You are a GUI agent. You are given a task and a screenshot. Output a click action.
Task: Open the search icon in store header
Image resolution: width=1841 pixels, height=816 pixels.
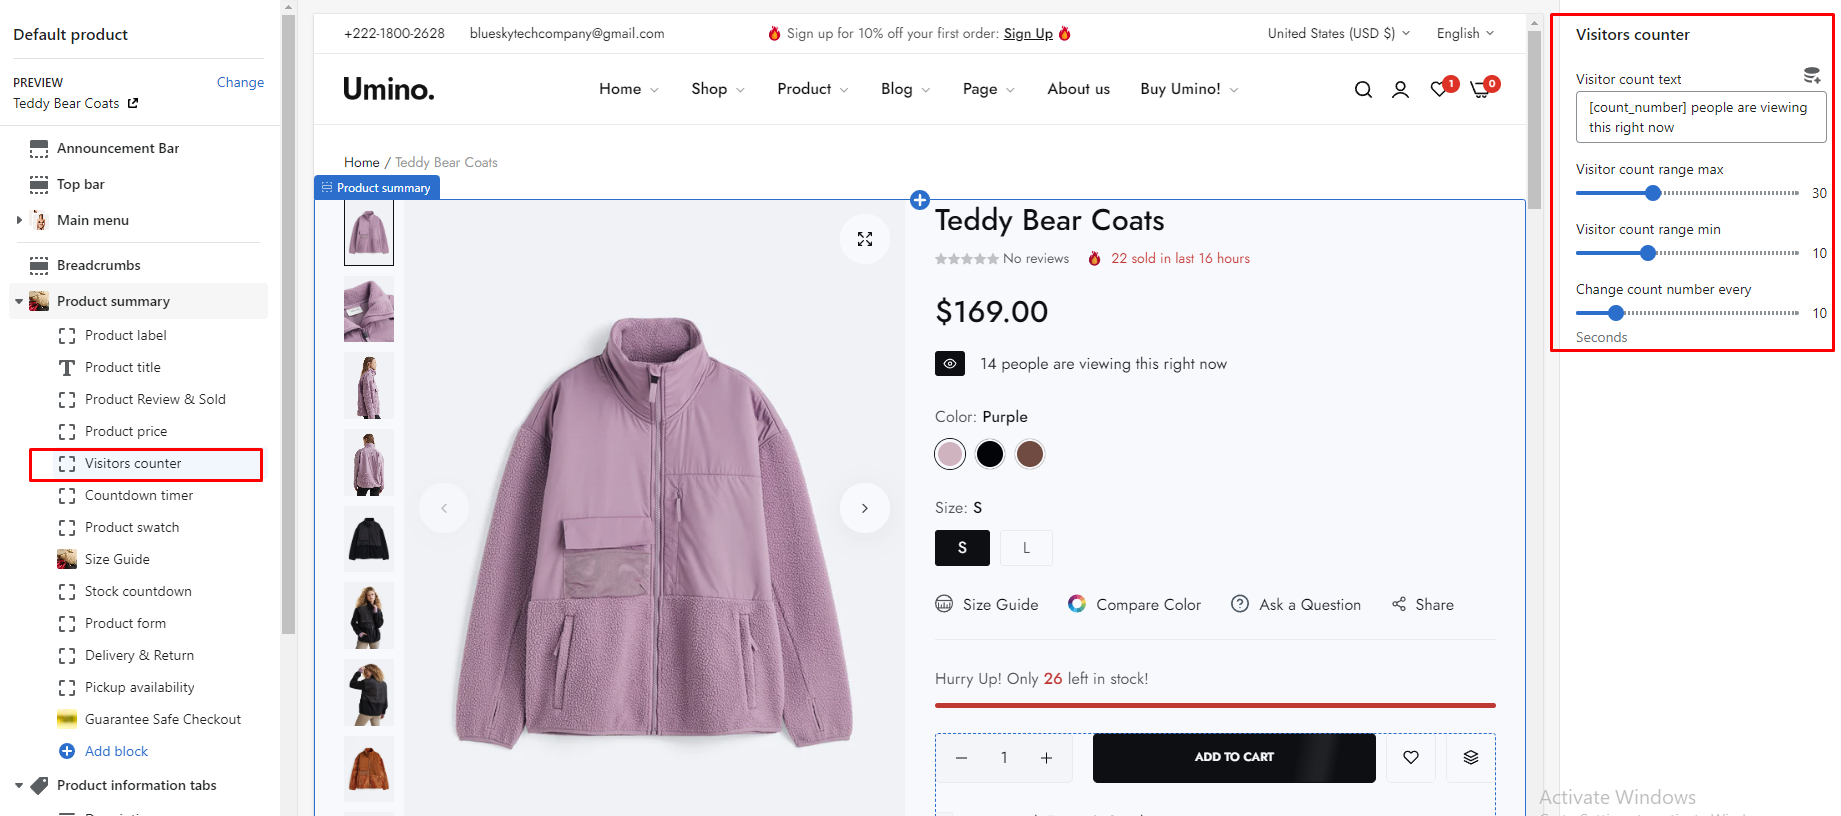point(1363,90)
